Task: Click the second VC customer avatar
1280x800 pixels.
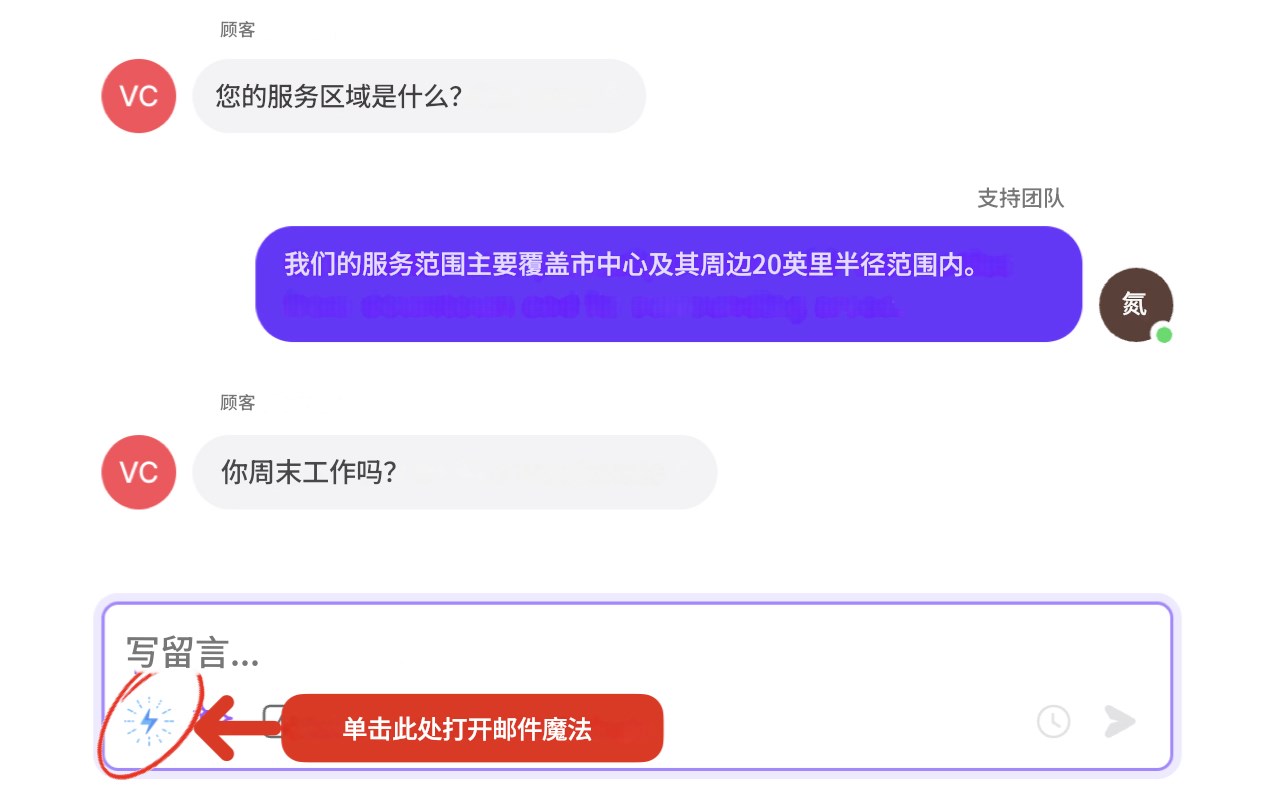Action: point(139,472)
